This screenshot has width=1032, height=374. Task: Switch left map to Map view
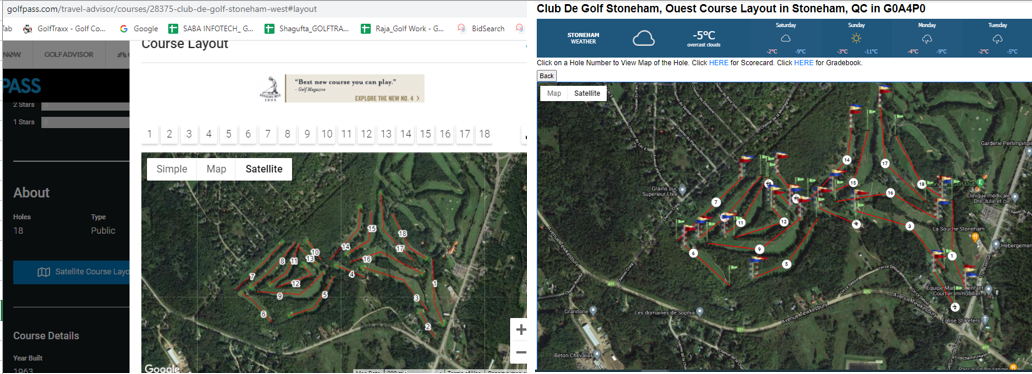[x=217, y=169]
